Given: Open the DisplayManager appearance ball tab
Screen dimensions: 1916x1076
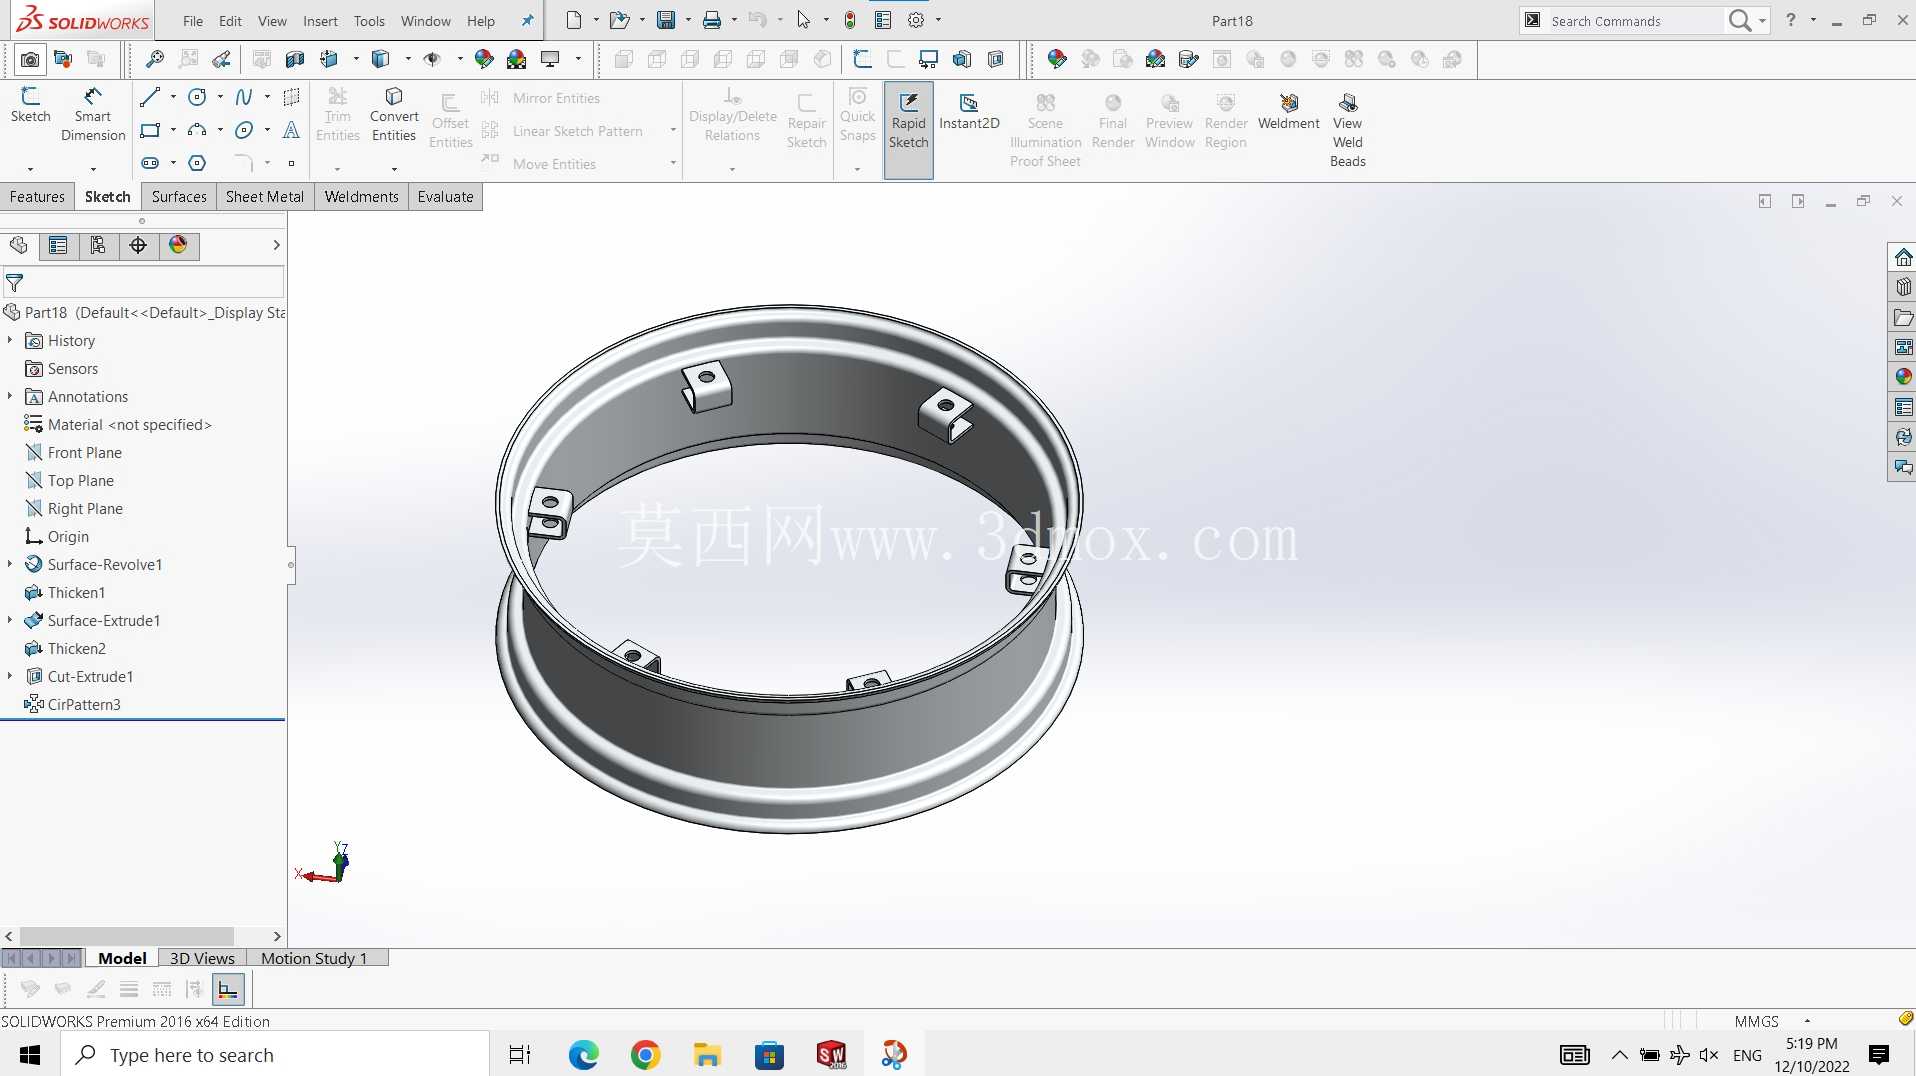Looking at the screenshot, I should pyautogui.click(x=178, y=246).
